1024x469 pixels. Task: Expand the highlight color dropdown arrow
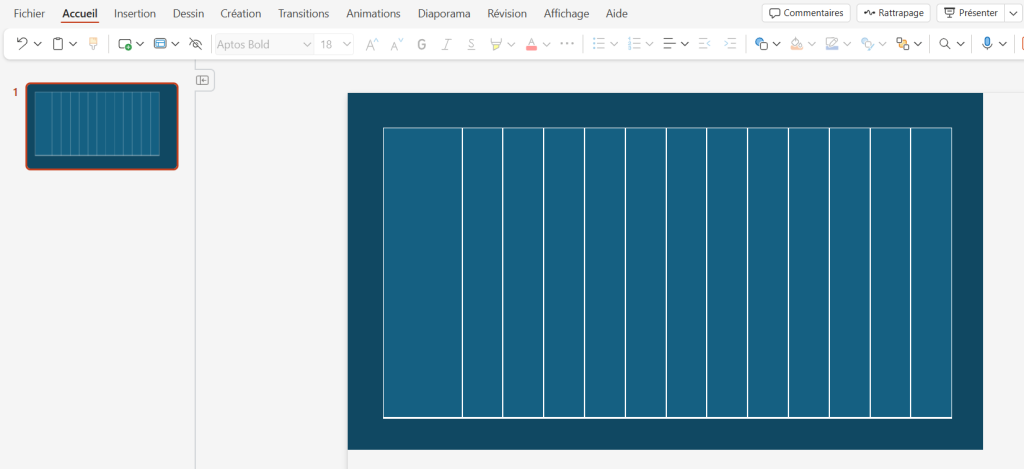click(511, 44)
